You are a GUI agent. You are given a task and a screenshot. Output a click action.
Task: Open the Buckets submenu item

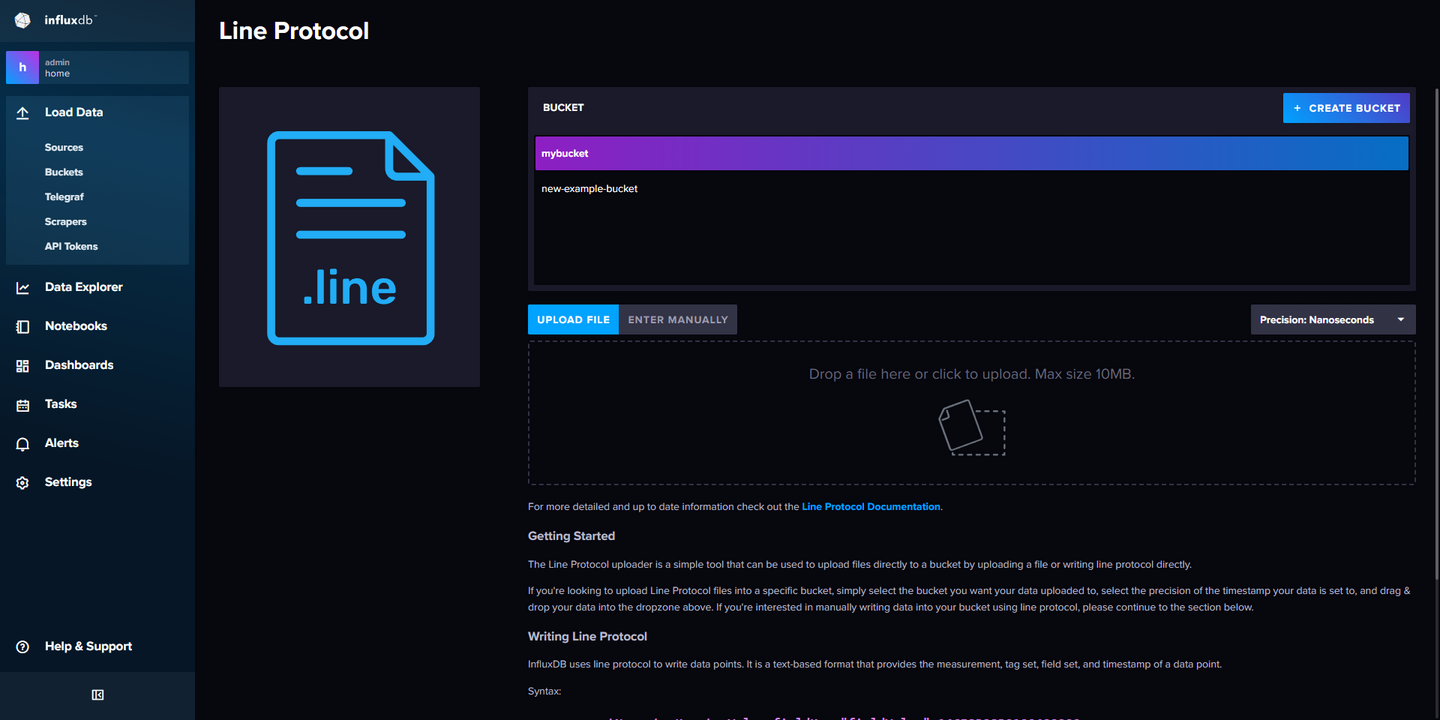point(64,172)
